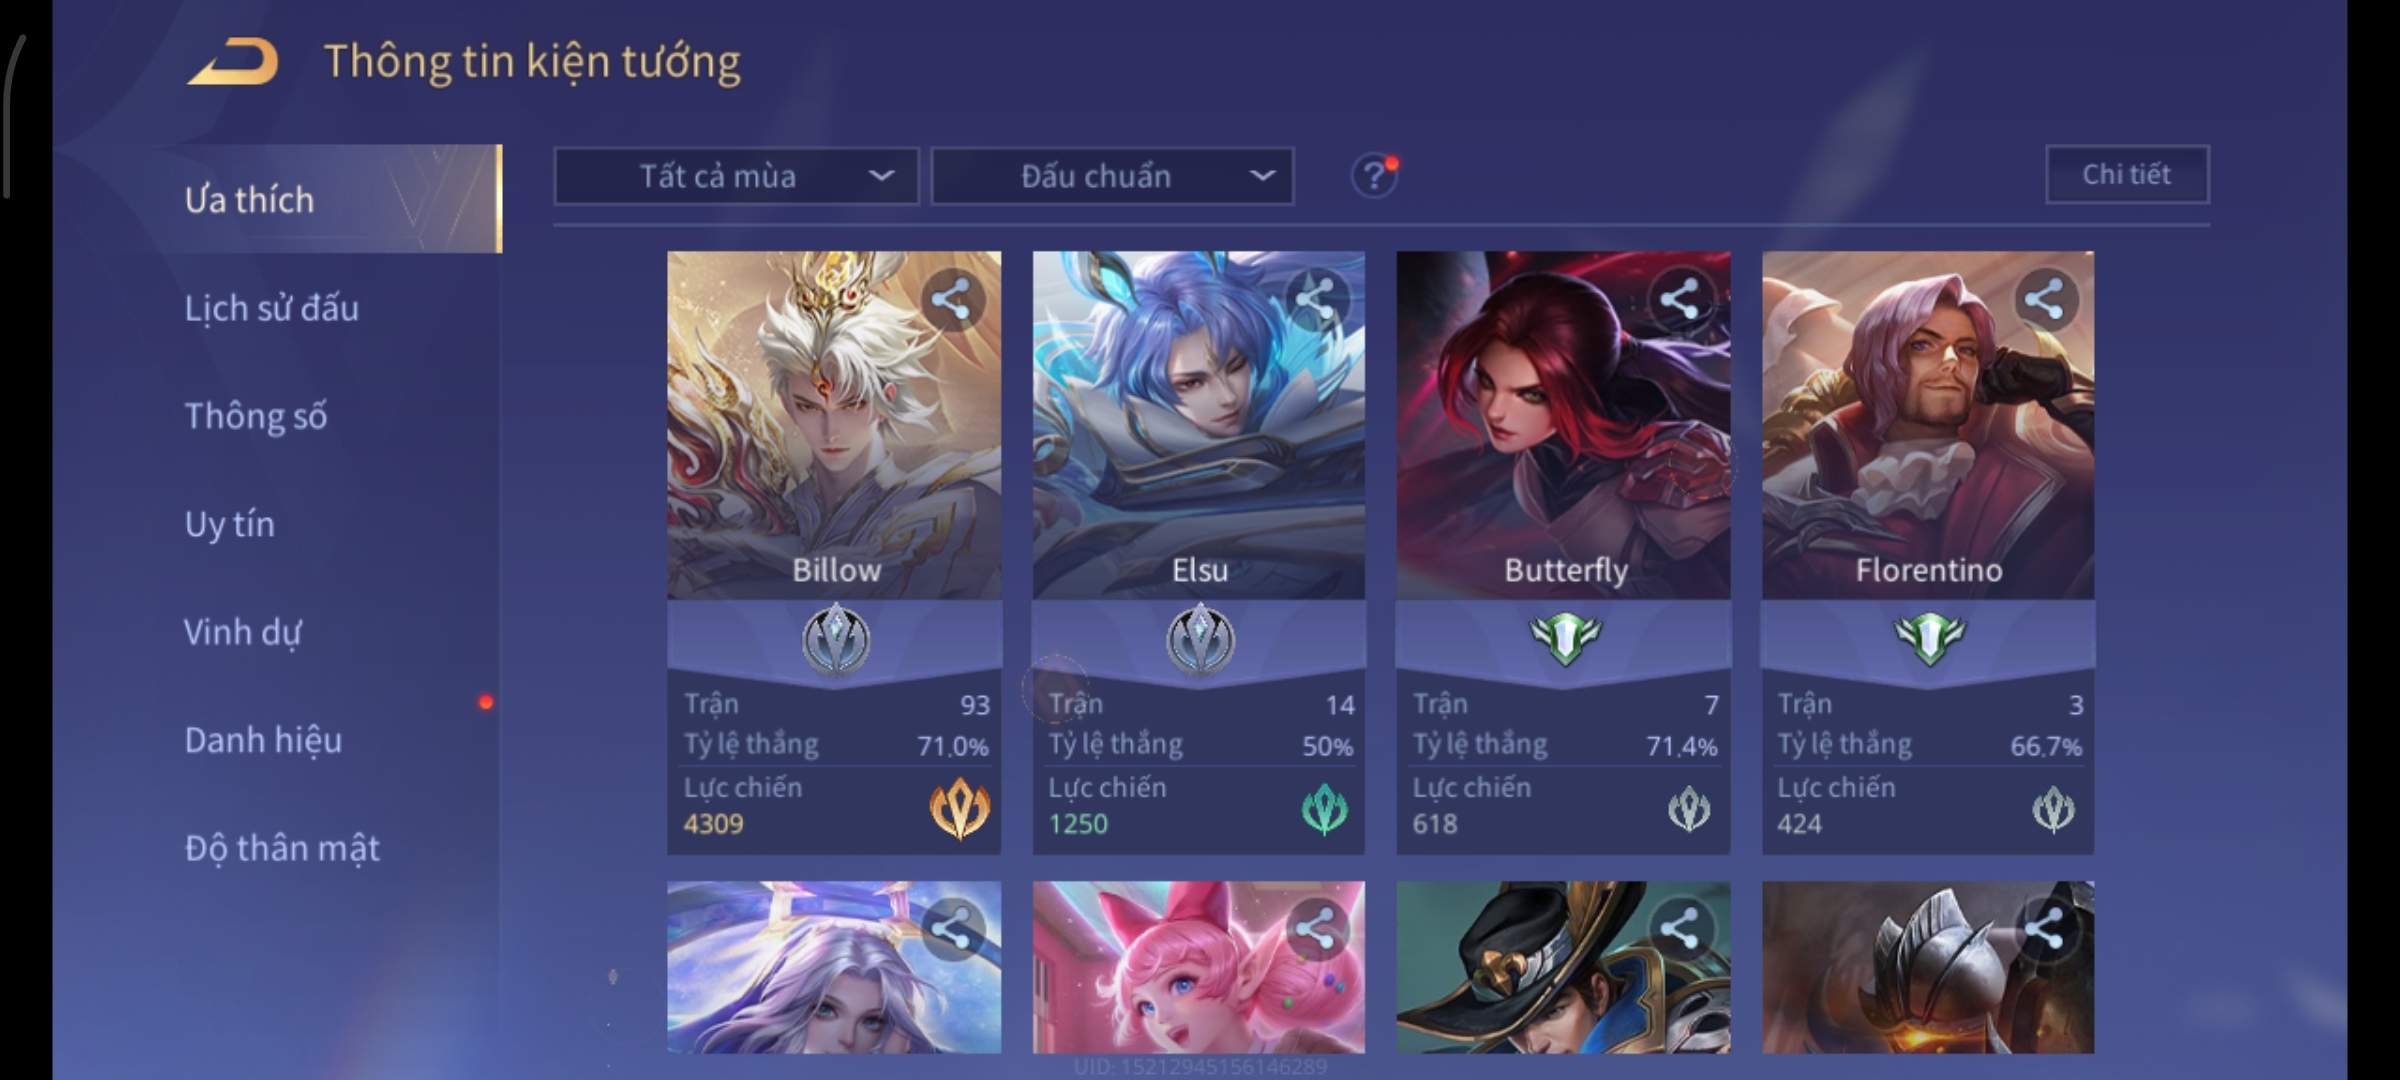The width and height of the screenshot is (2400, 1080).
Task: Tap the golden back arrow icon
Action: 232,62
